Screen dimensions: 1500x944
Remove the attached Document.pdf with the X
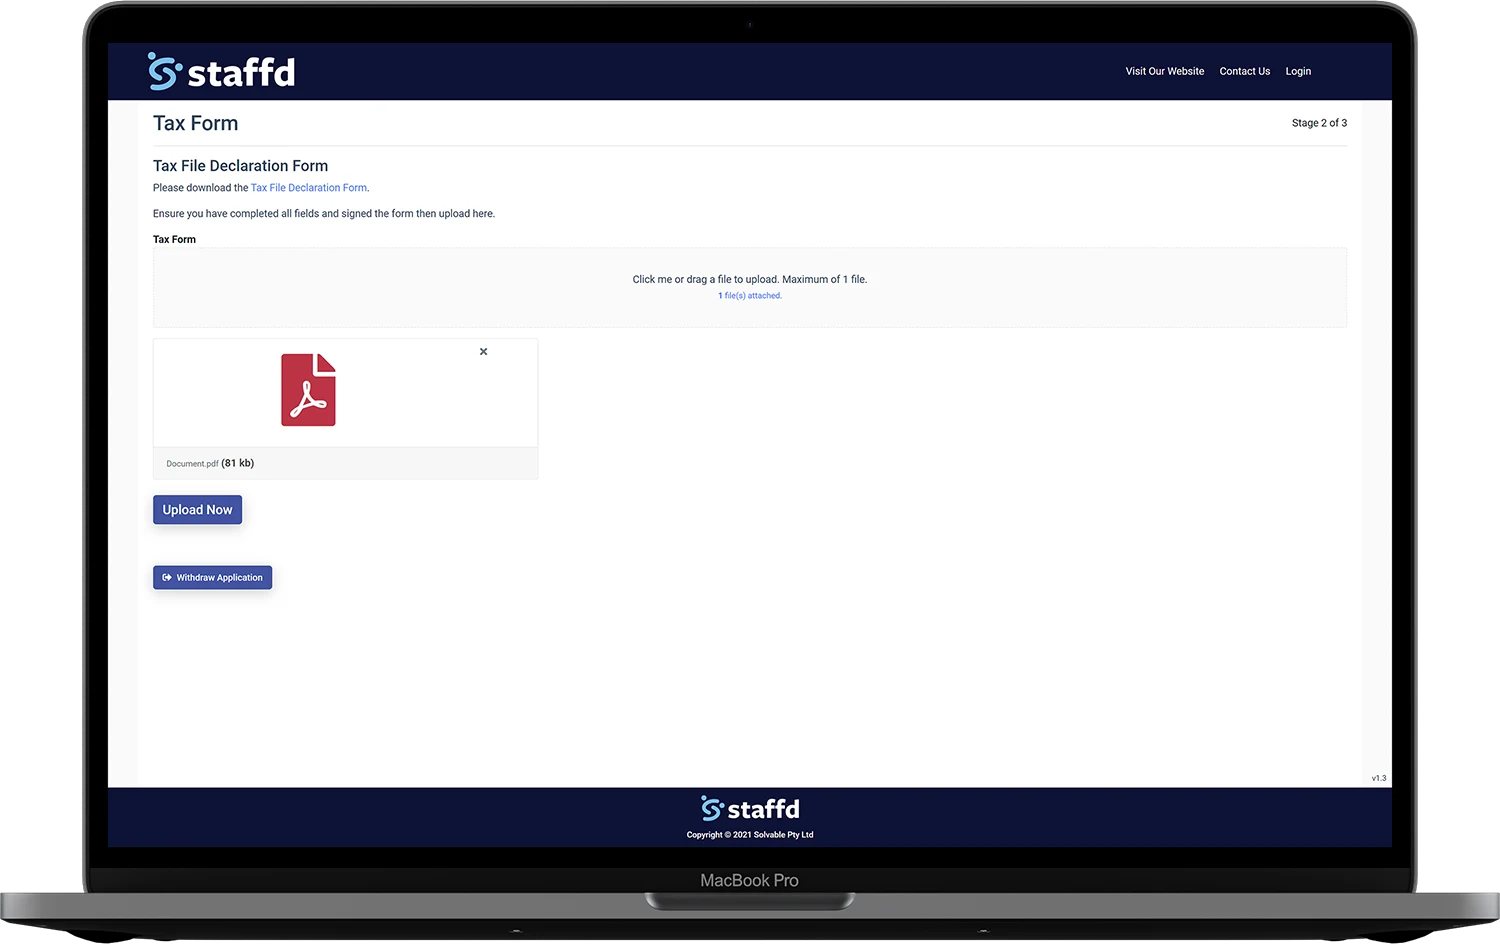483,352
